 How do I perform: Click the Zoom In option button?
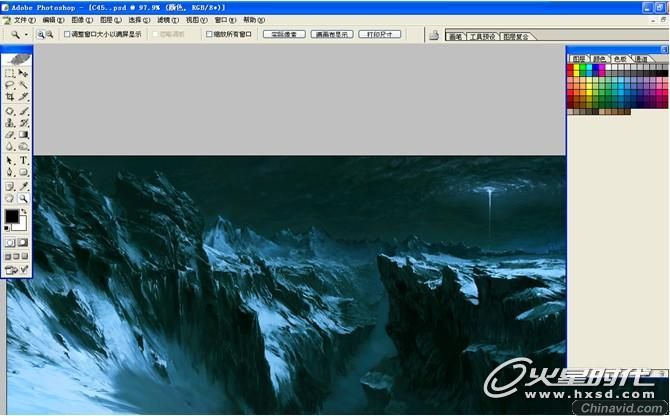[x=41, y=34]
